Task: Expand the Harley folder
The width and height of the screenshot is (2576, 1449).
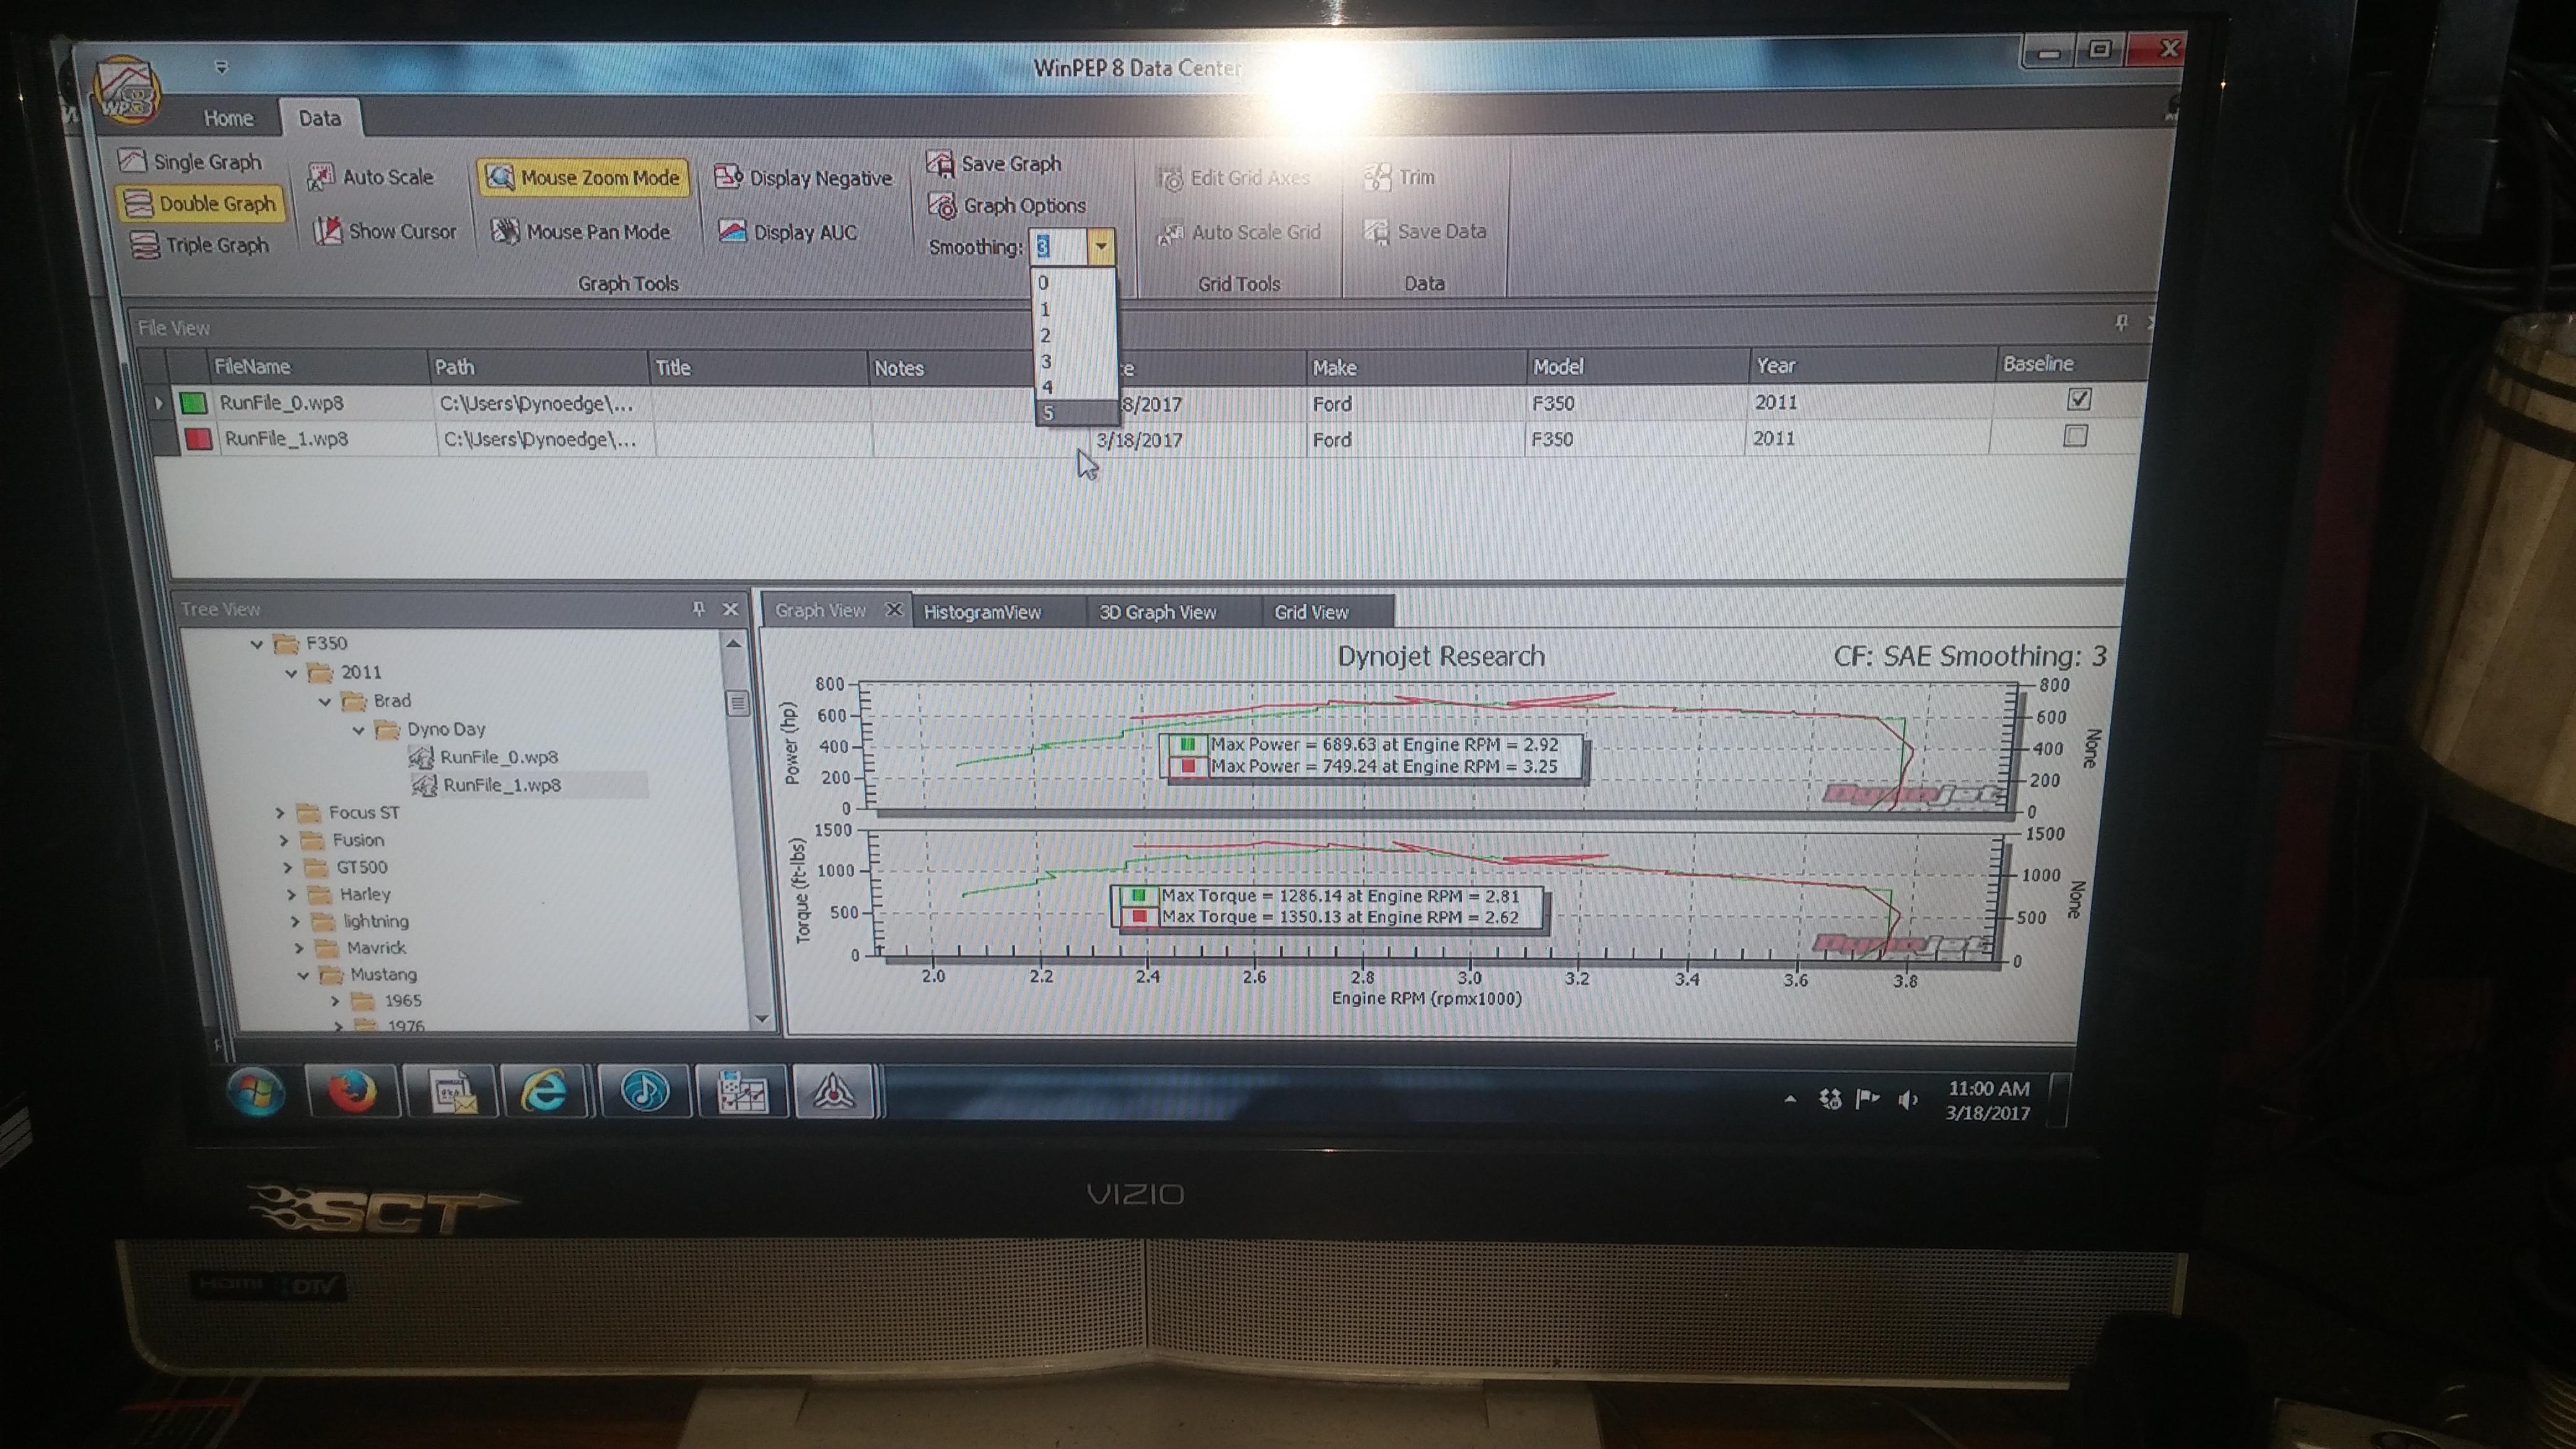Action: (292, 894)
